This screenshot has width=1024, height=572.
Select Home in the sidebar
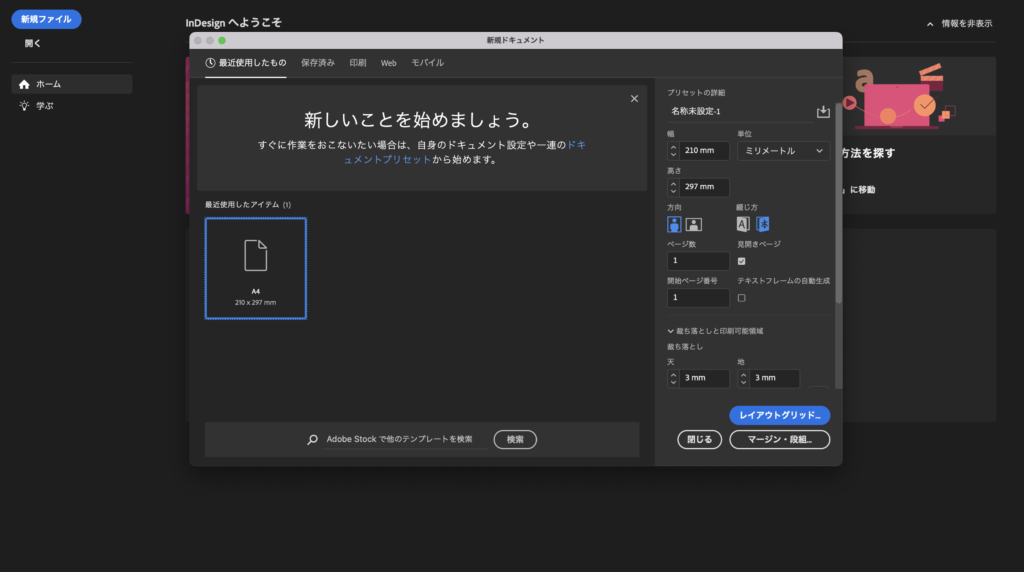tap(72, 84)
